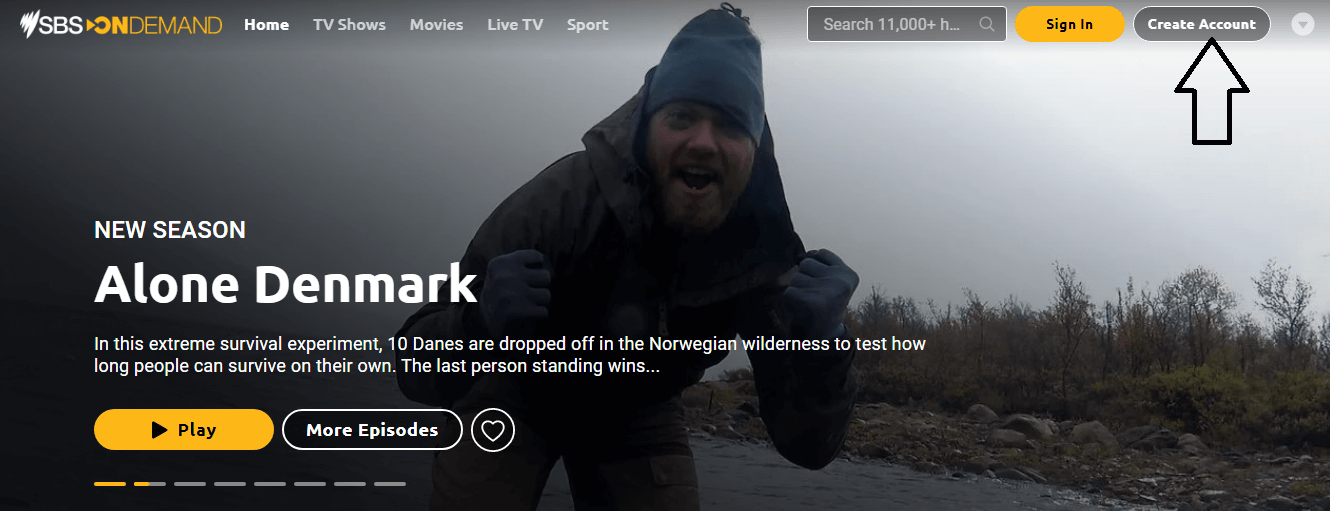The height and width of the screenshot is (511, 1330).
Task: Click the Alone Denmark title
Action: click(286, 285)
